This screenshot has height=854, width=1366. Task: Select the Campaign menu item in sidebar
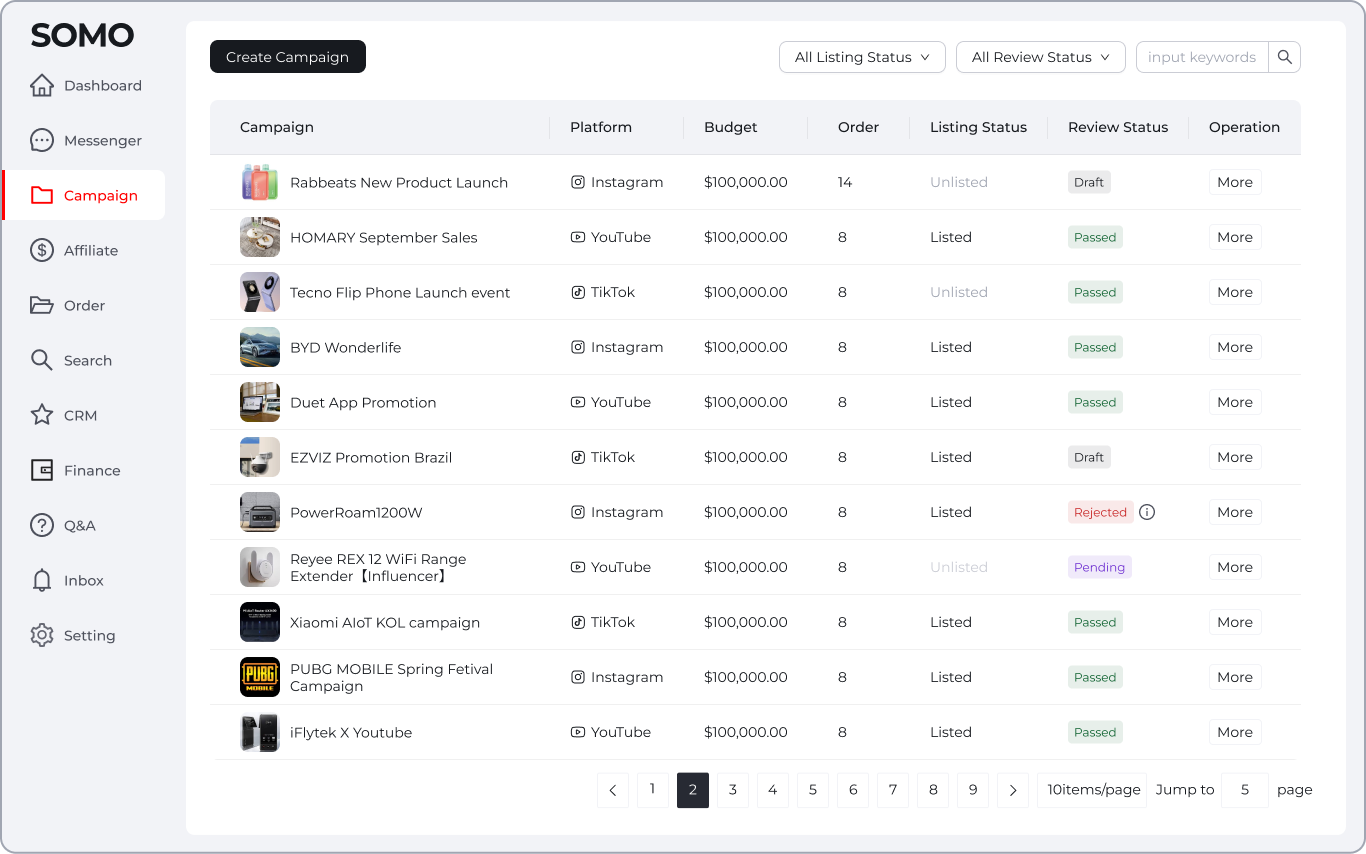84,195
